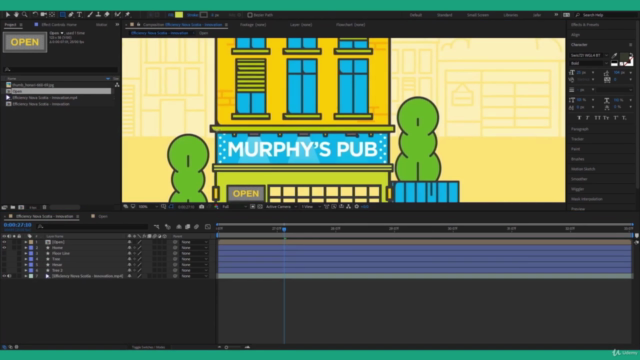Expand the Motion Sketch panel
This screenshot has height=360, width=640.
(x=583, y=169)
